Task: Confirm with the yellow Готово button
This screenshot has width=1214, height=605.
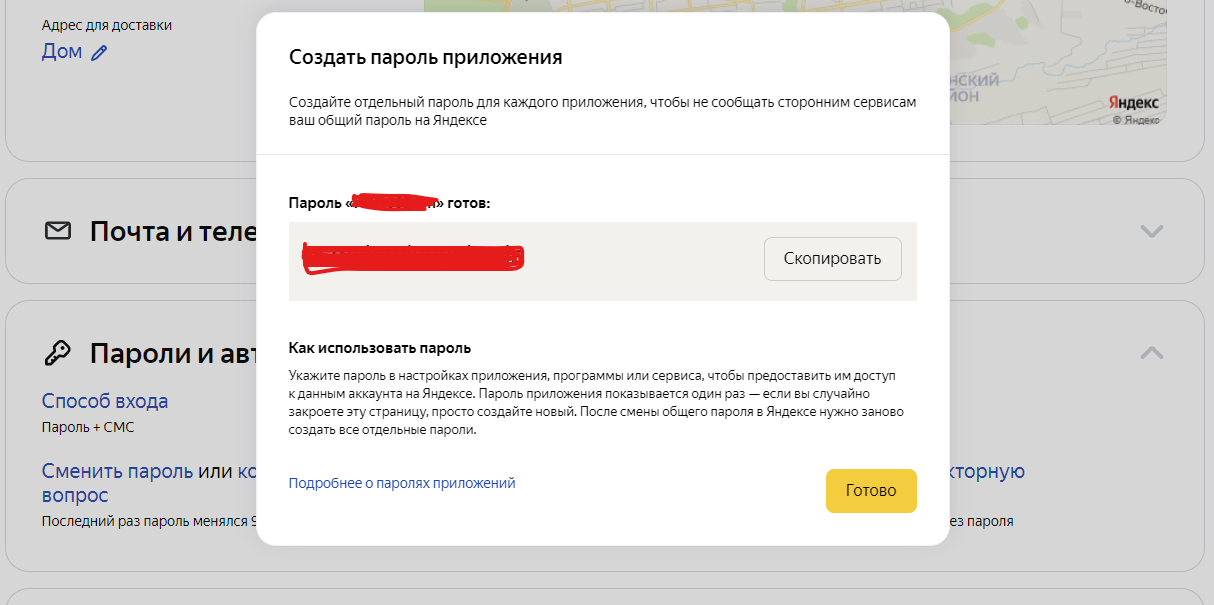Action: pyautogui.click(x=870, y=491)
